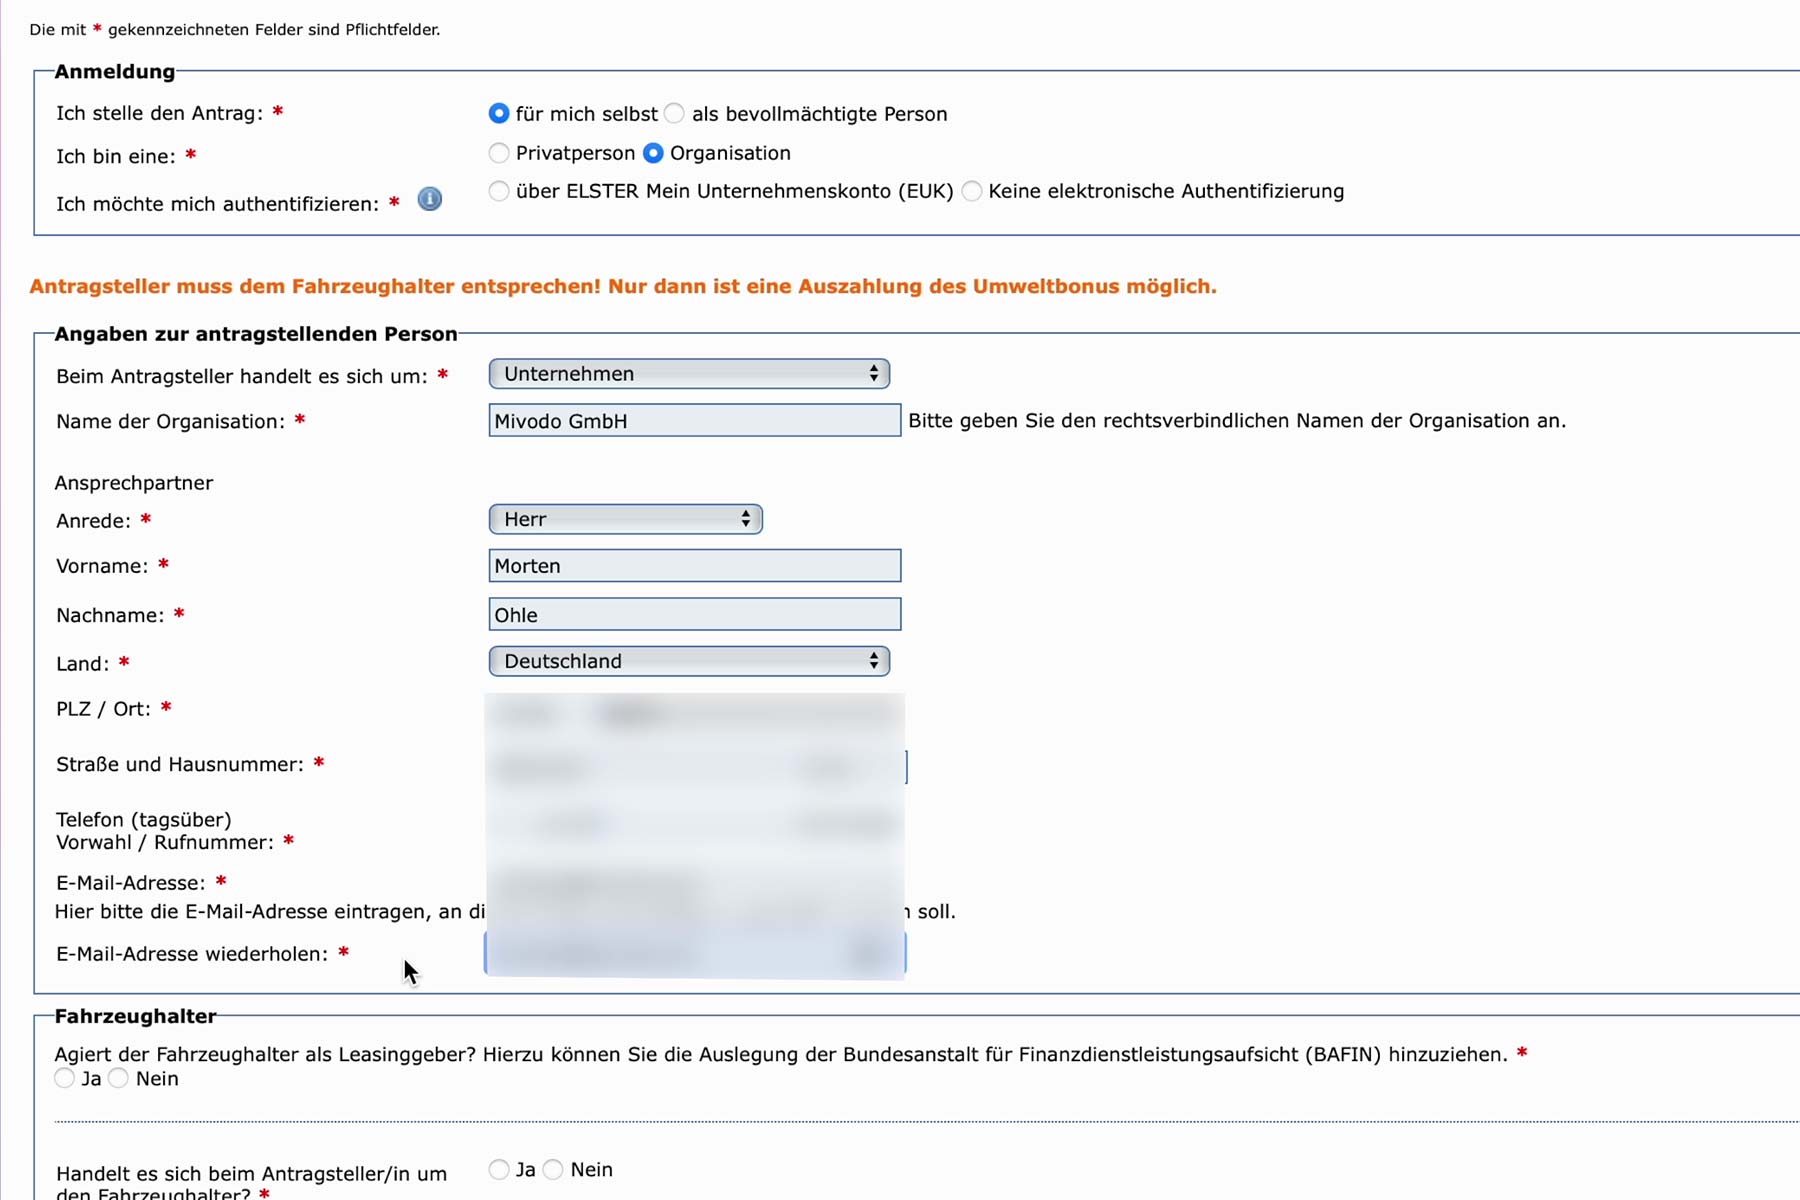Screen dimensions: 1800x1200
Task: Select ELSTER Mein Unternehmenskonto authentication option
Action: click(499, 191)
